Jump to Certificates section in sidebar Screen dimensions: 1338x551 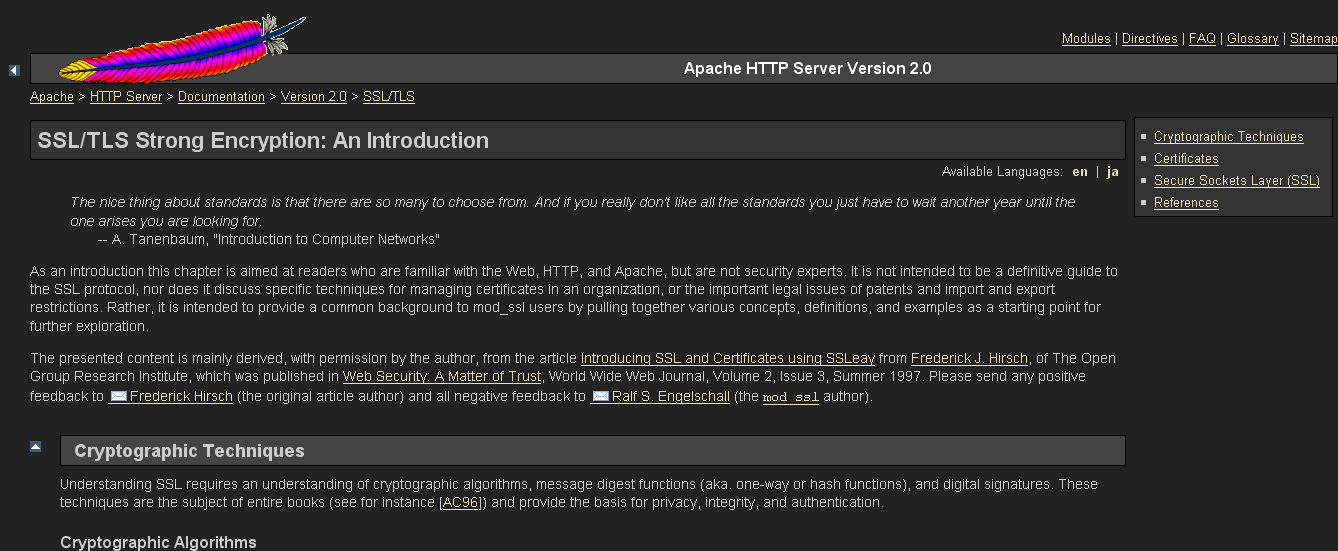[1186, 159]
